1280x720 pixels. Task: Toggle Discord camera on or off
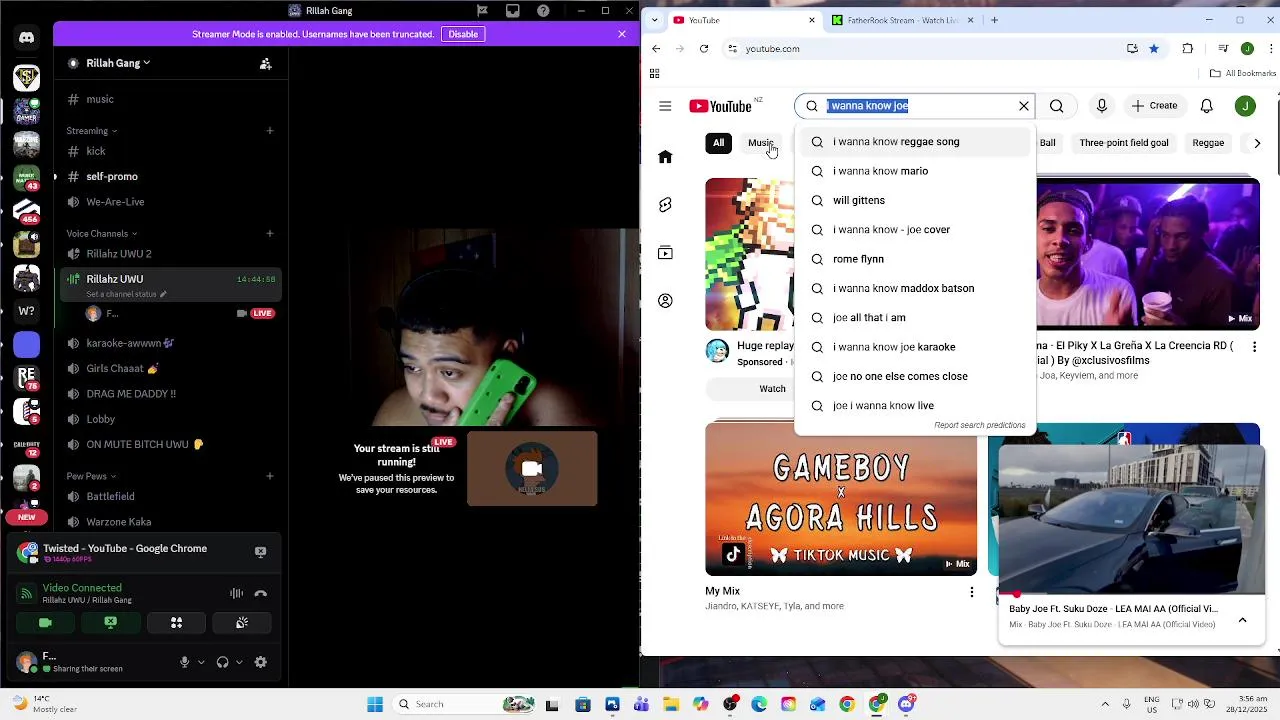[45, 622]
